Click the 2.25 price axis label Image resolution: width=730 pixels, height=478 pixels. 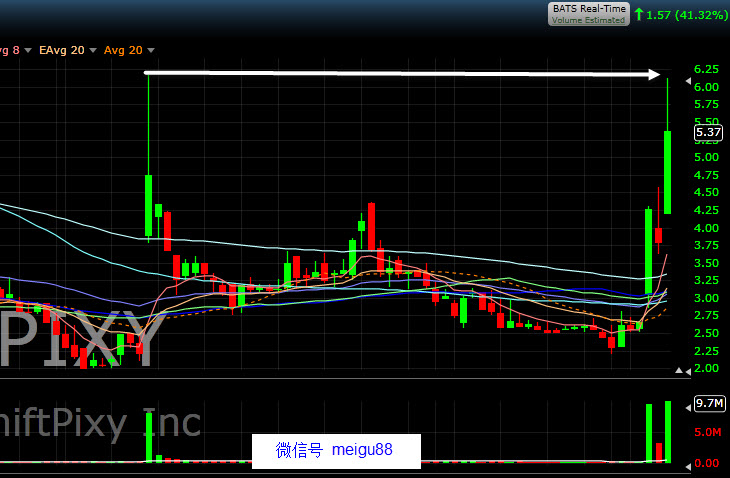pos(706,350)
